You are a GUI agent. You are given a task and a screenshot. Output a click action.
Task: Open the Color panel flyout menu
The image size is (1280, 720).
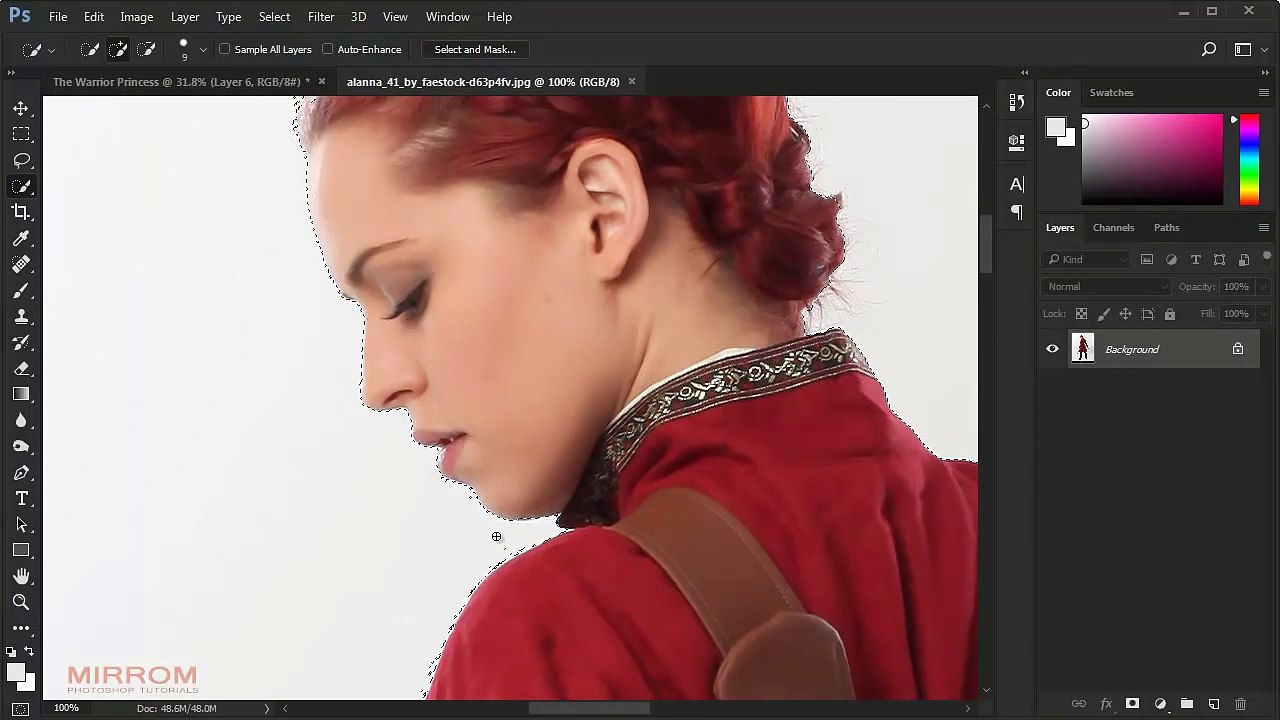click(1263, 93)
